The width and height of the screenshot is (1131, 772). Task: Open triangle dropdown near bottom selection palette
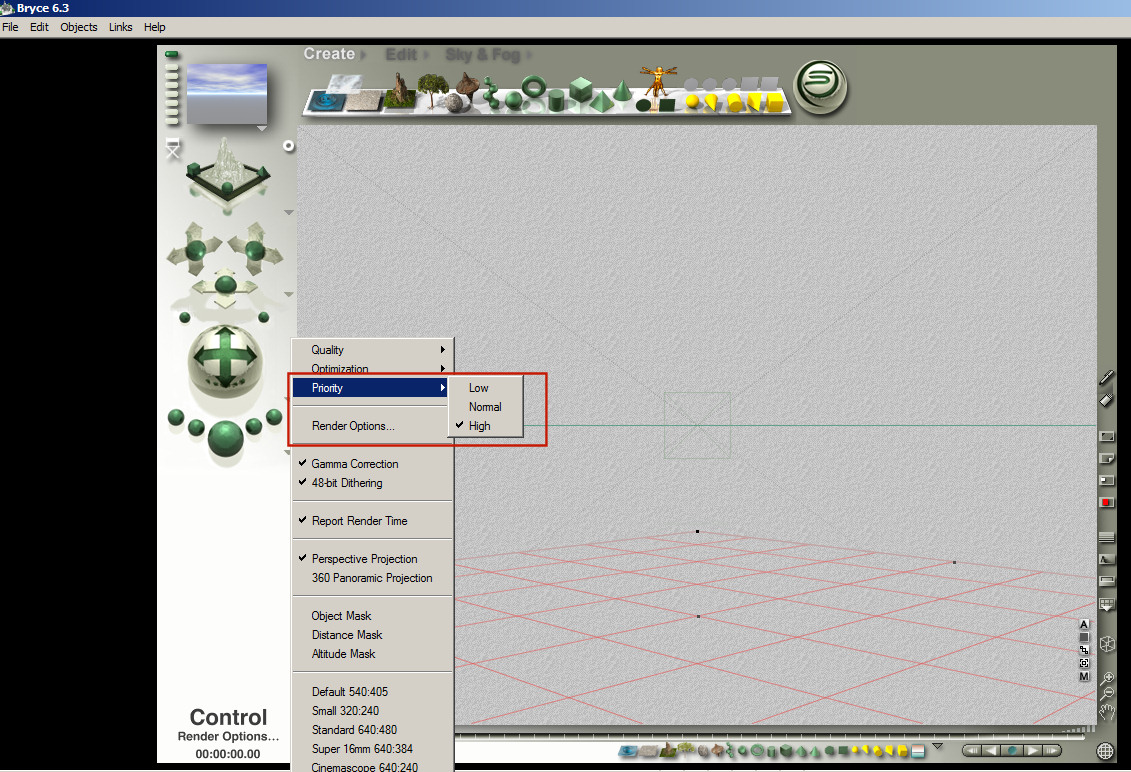pyautogui.click(x=938, y=746)
